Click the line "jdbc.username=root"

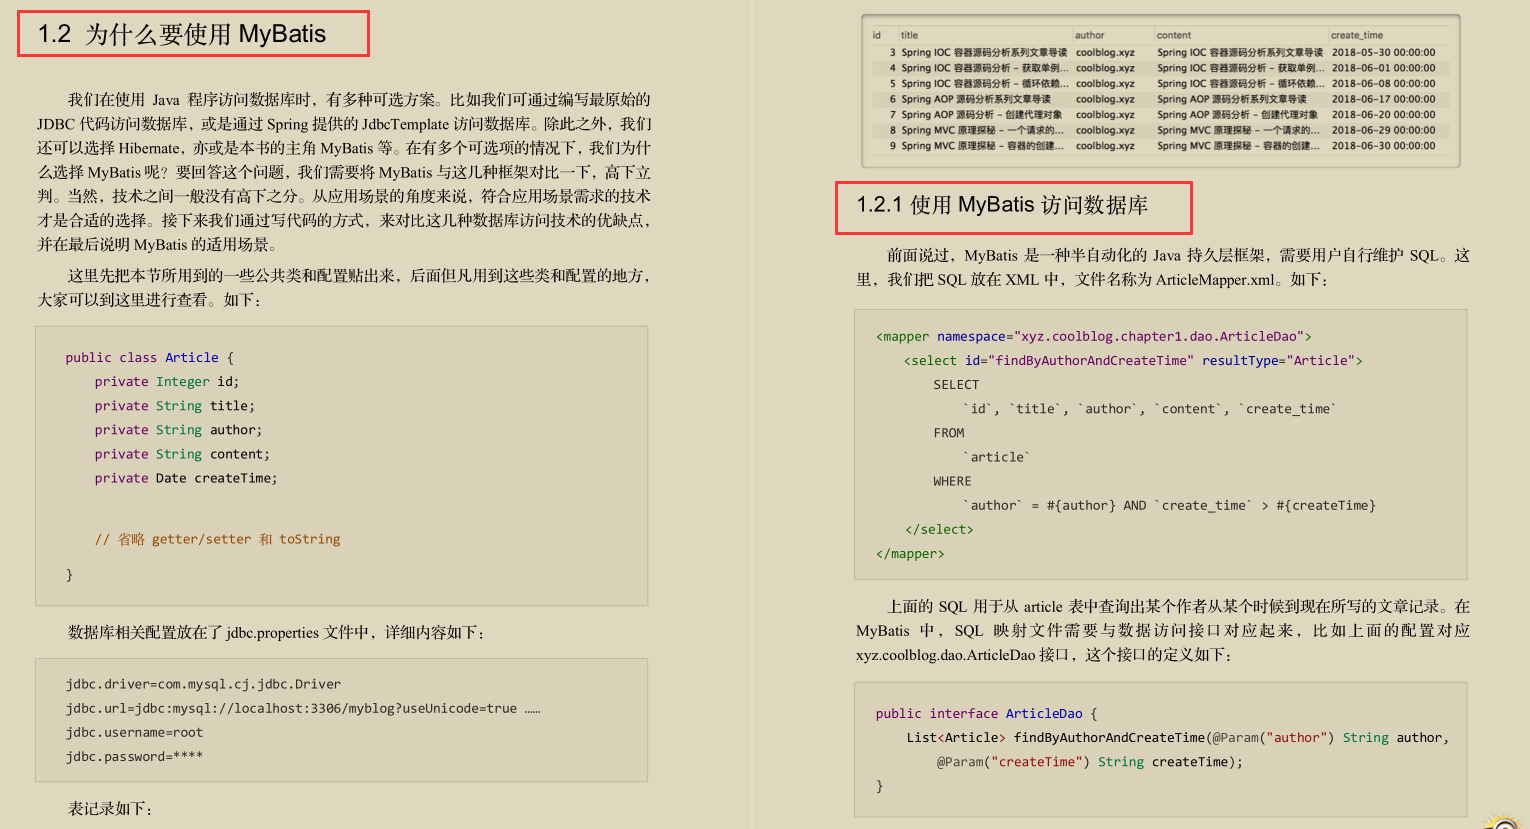pos(134,732)
